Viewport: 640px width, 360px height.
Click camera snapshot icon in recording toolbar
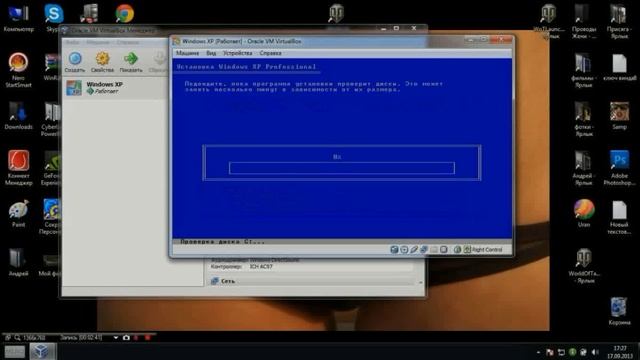point(126,338)
